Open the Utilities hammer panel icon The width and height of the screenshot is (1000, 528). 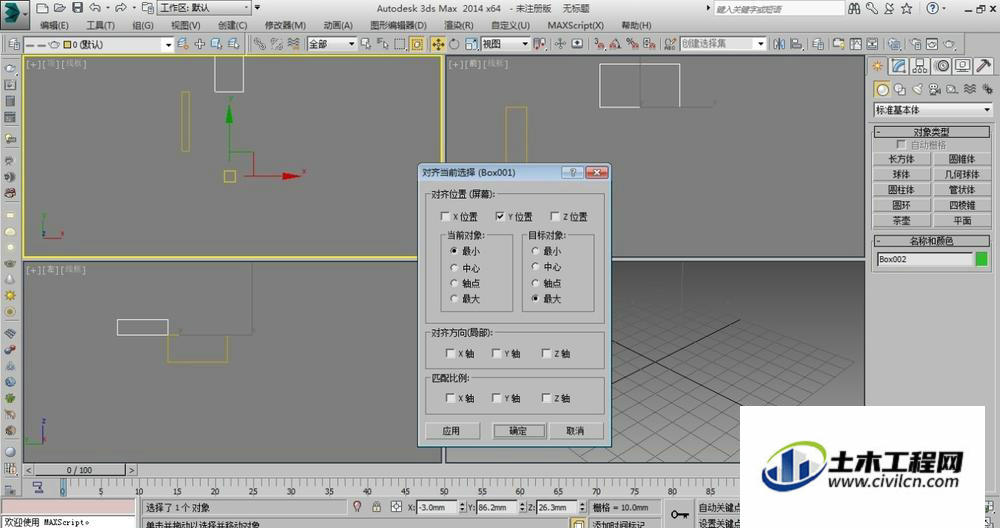point(983,66)
